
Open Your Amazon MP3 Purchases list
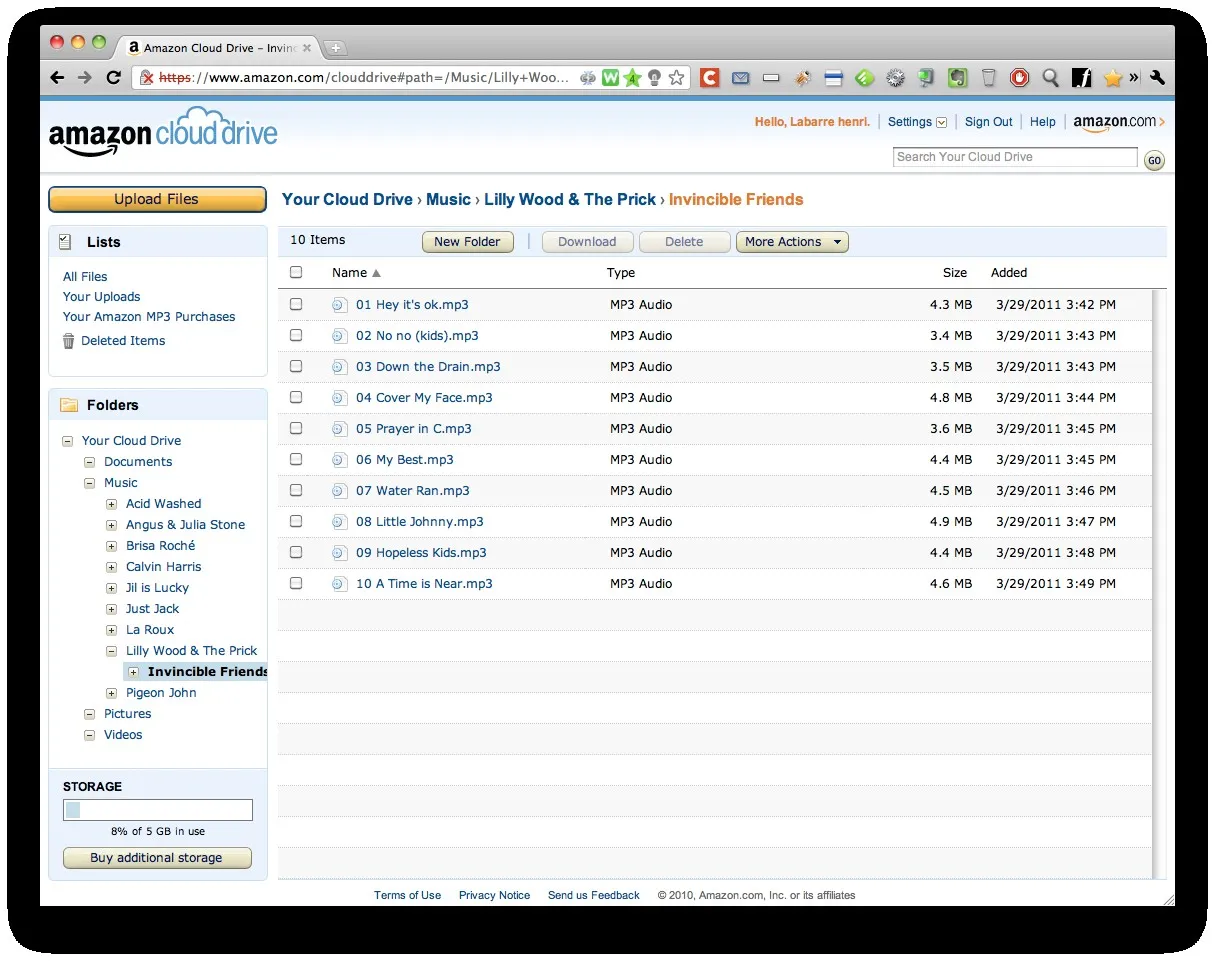click(149, 317)
